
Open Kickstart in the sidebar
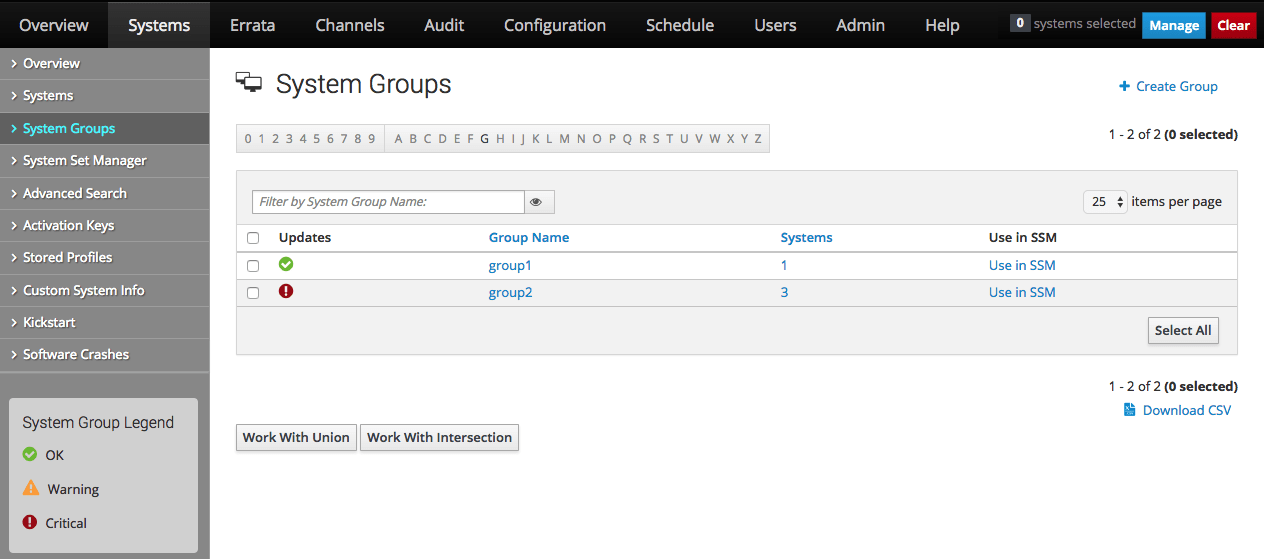pos(105,322)
